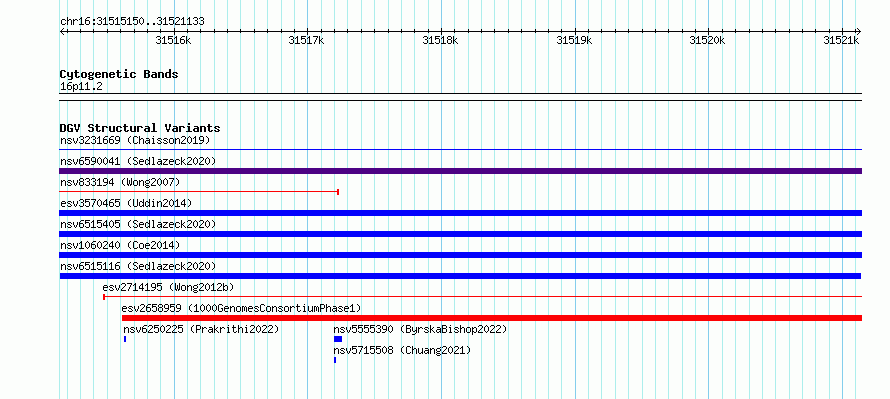Select the thick red esv2658959 variant bar
The height and width of the screenshot is (399, 890).
pyautogui.click(x=492, y=318)
